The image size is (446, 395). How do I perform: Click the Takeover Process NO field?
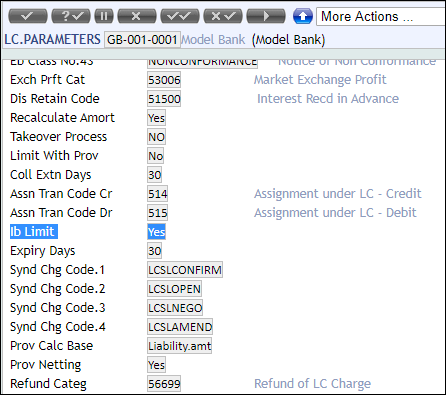click(156, 137)
